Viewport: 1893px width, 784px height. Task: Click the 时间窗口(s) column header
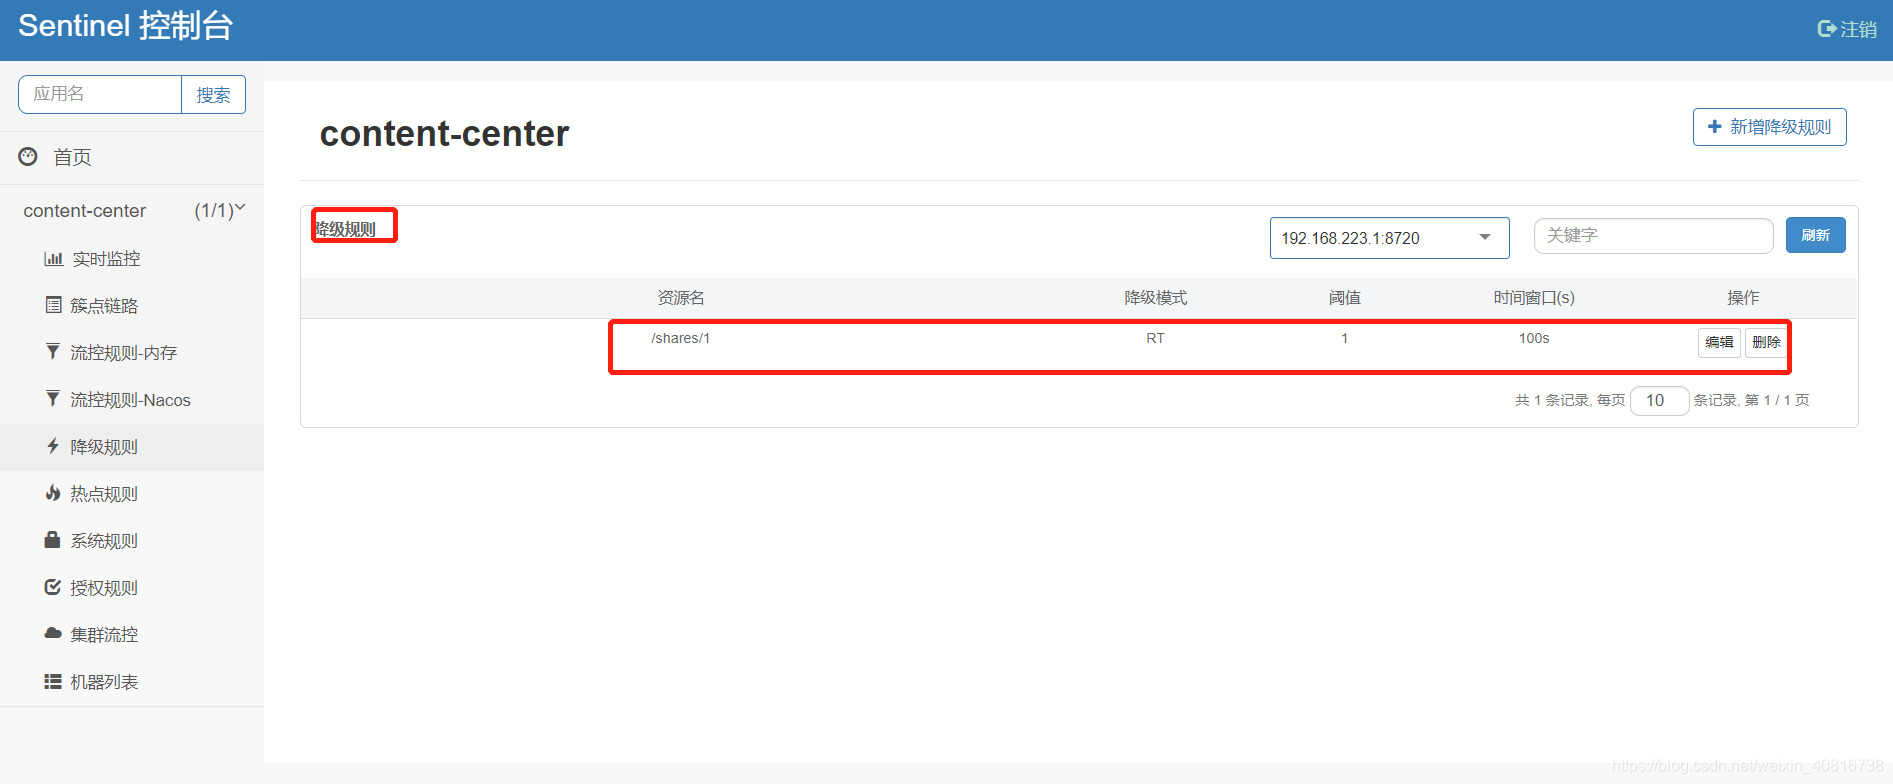1534,297
